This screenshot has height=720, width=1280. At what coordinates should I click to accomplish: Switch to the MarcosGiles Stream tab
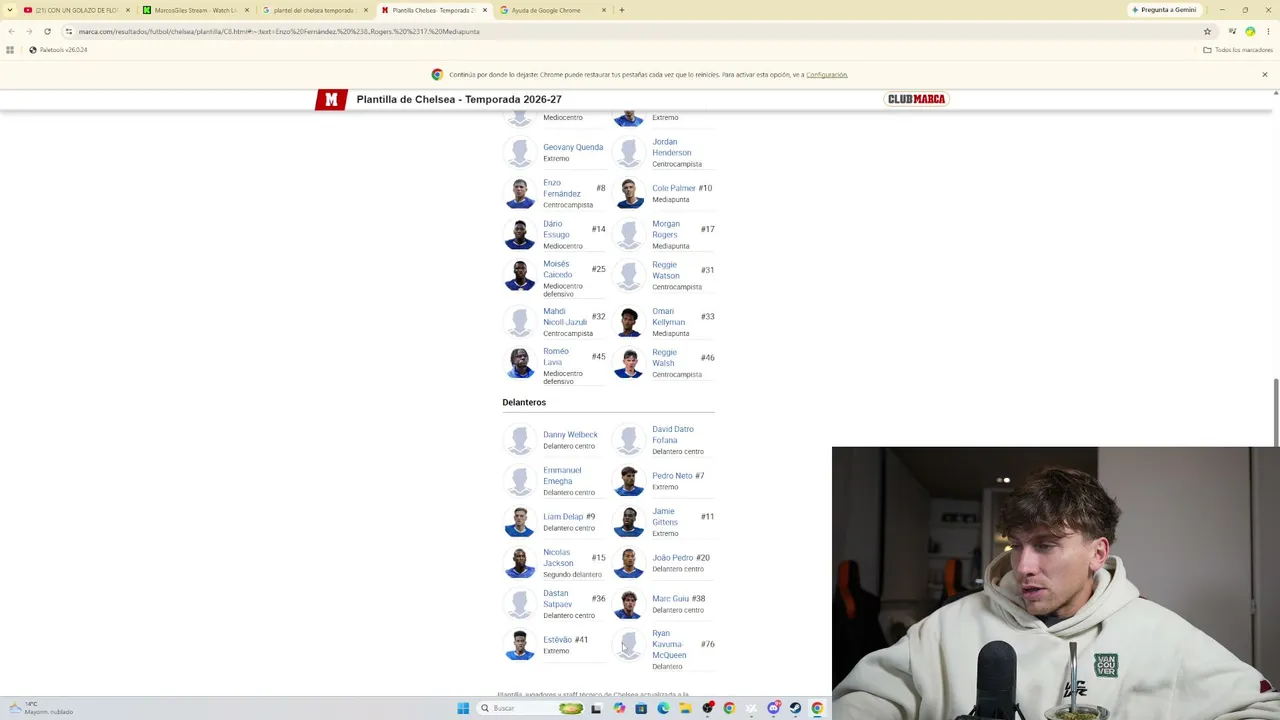(195, 10)
